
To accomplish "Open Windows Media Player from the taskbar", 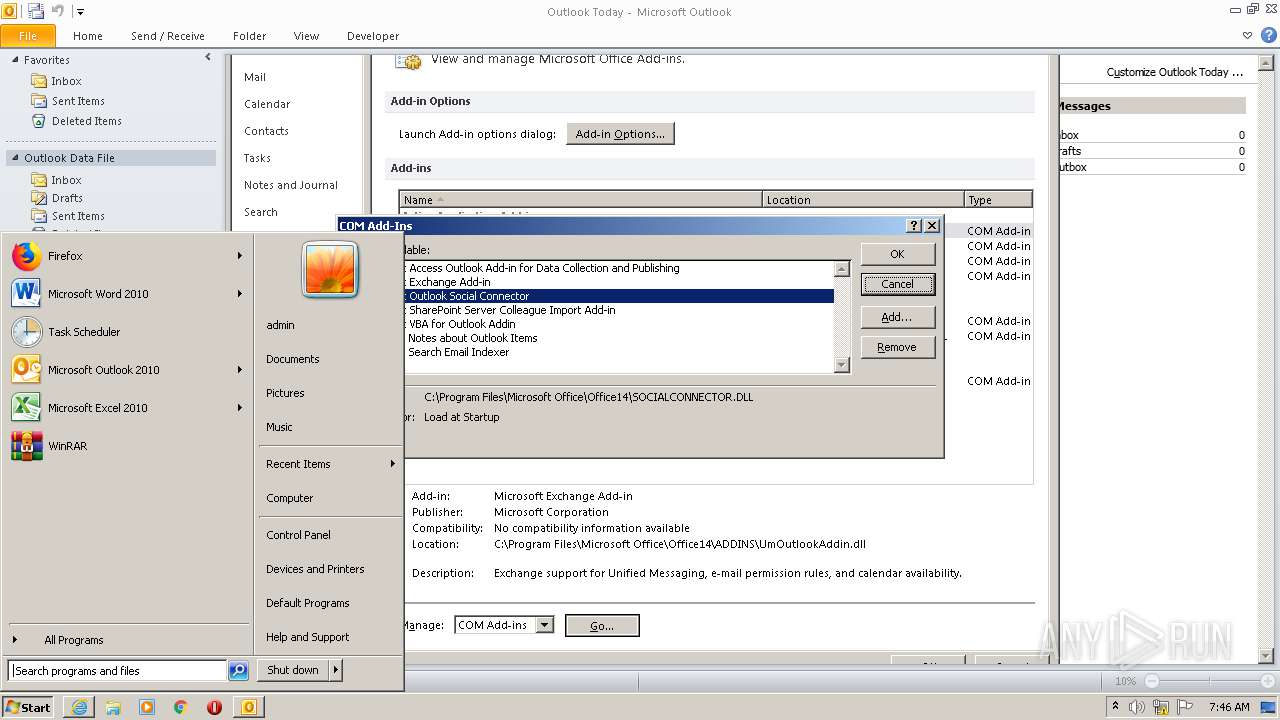I will point(147,707).
